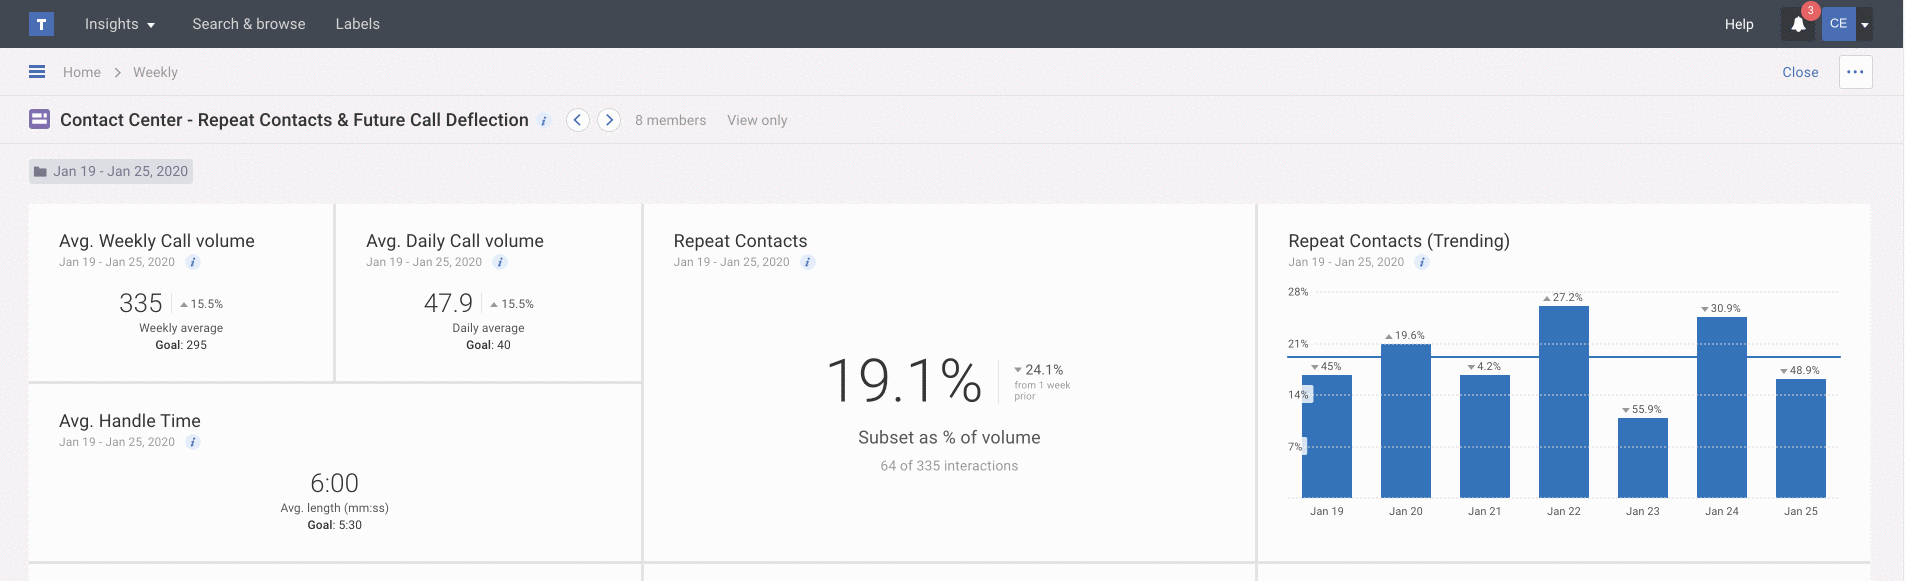Select the Jan 19 - Jan 25, 2020 date filter
1905x581 pixels.
tap(111, 171)
